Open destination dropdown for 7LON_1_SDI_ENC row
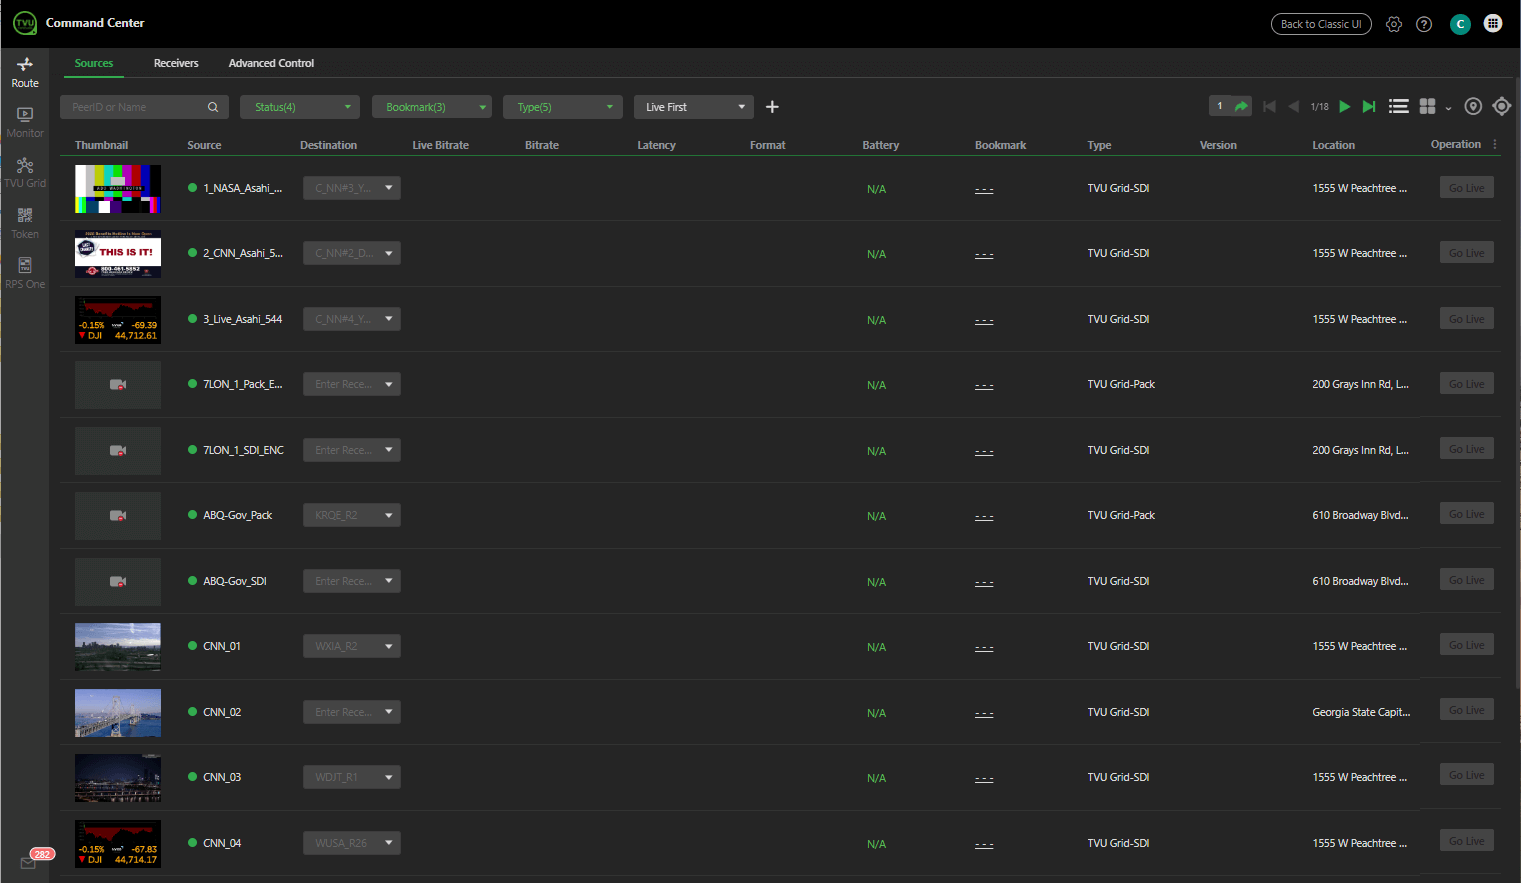 352,450
